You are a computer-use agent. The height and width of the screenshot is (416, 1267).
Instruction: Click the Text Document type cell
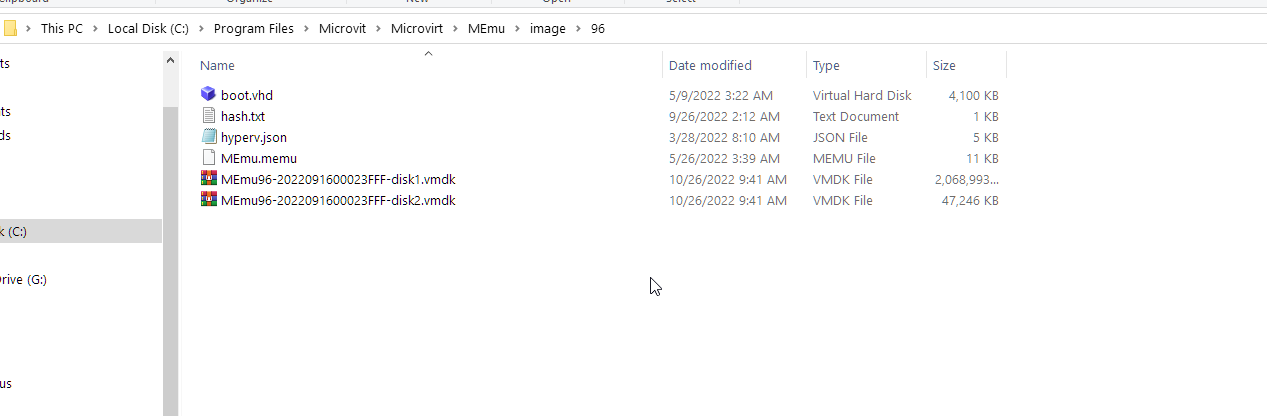[x=856, y=116]
